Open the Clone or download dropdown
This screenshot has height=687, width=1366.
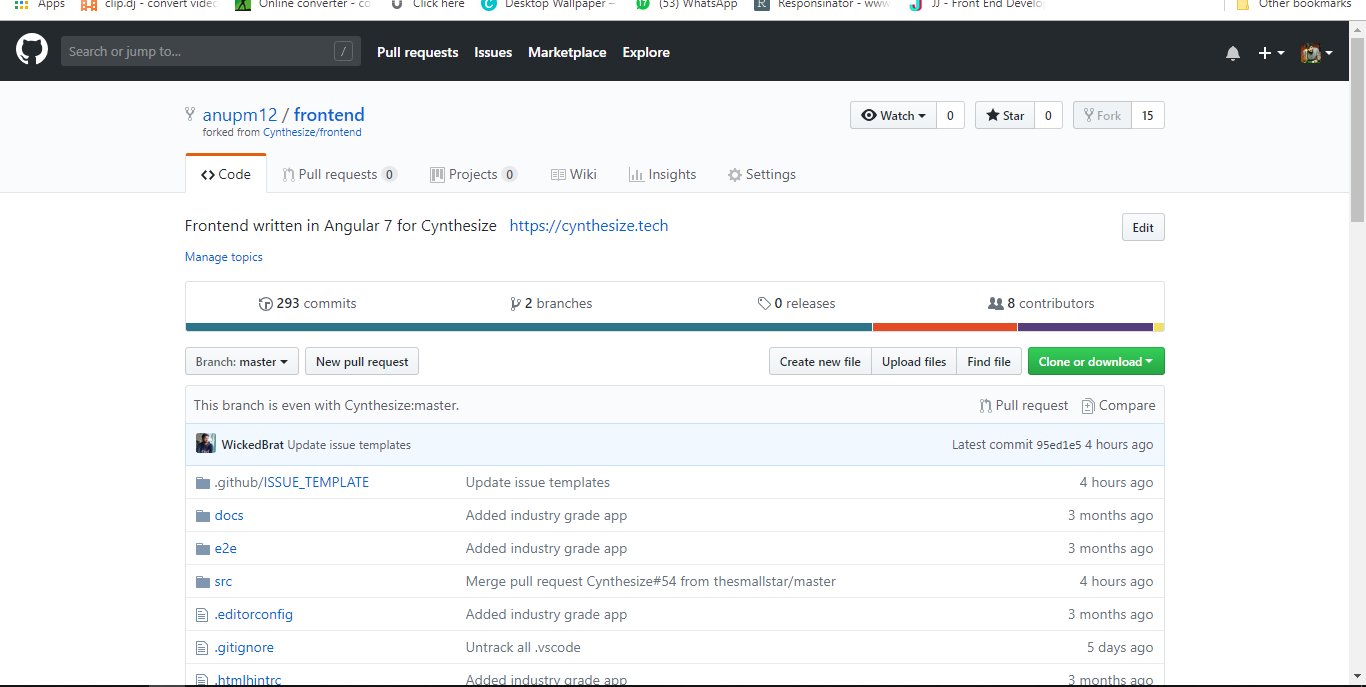pyautogui.click(x=1096, y=361)
